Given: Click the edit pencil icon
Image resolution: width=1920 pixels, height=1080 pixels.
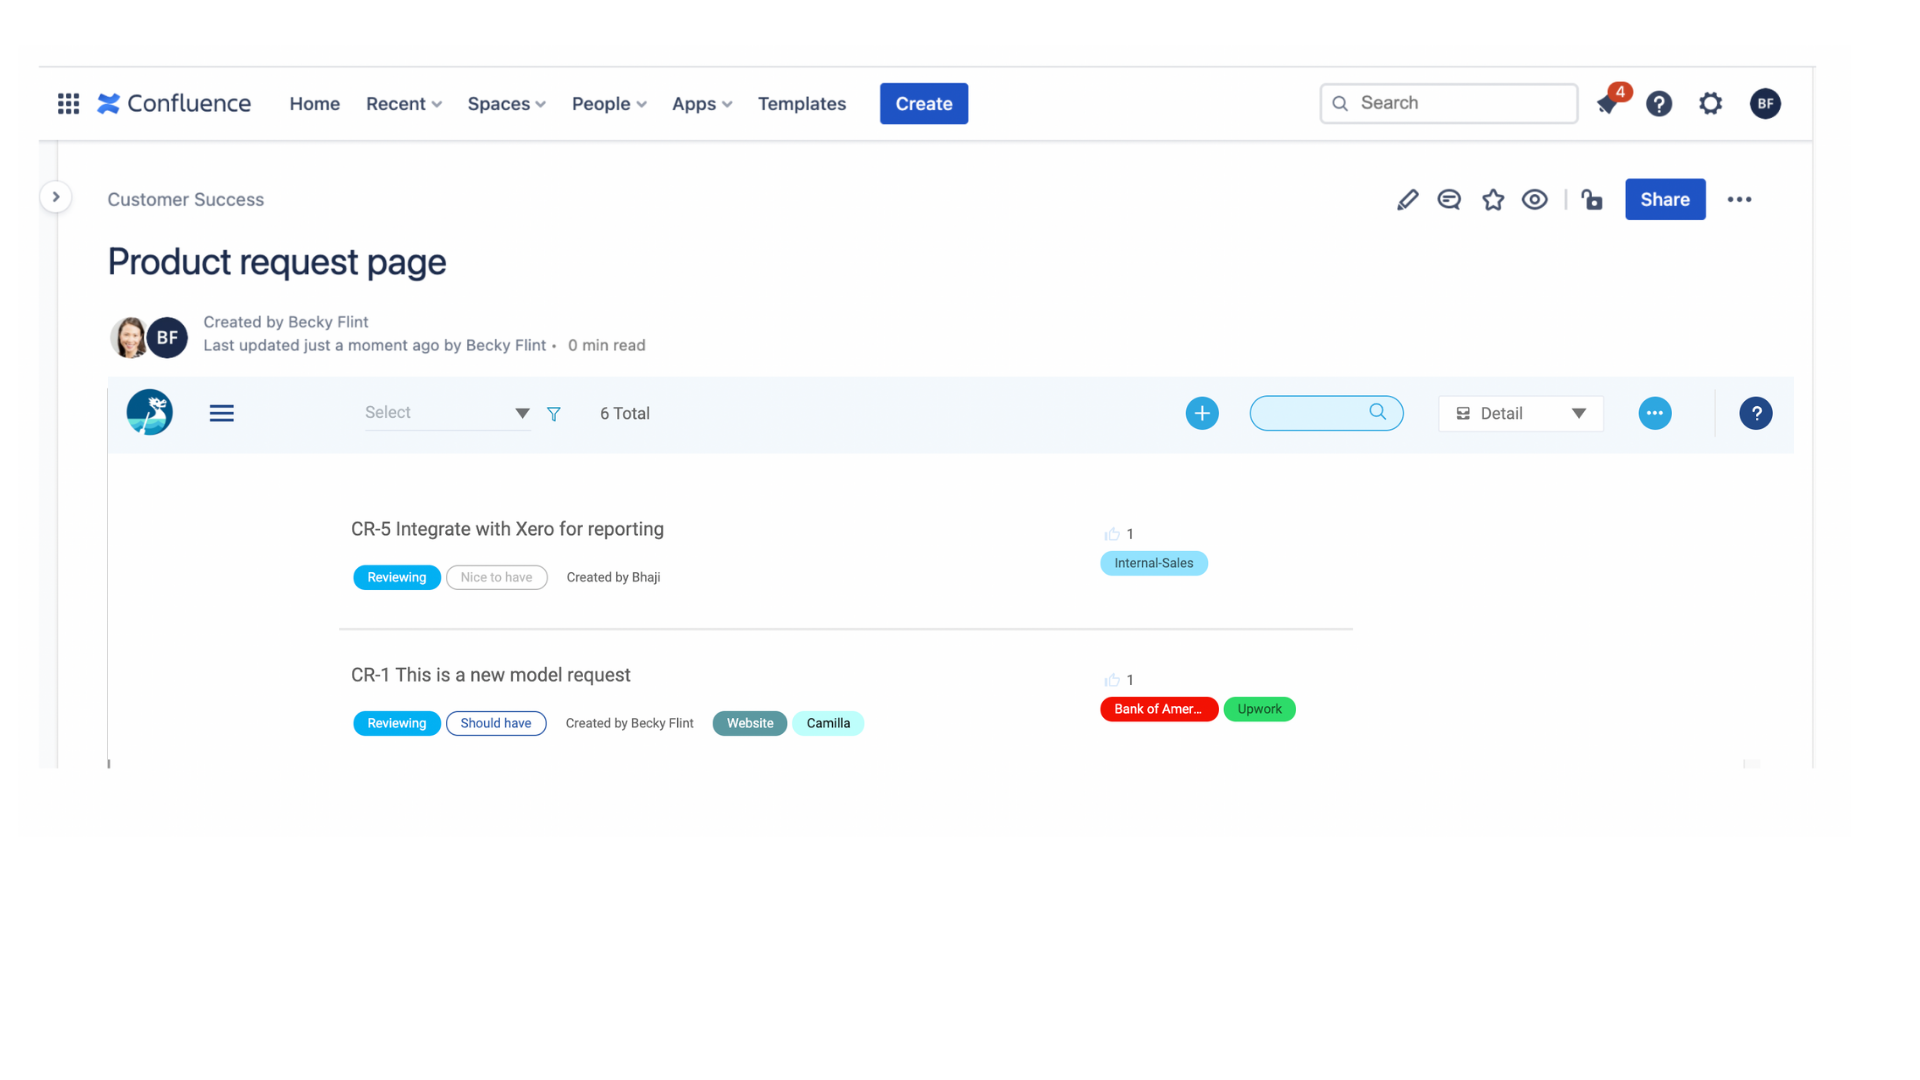Looking at the screenshot, I should pos(1407,199).
